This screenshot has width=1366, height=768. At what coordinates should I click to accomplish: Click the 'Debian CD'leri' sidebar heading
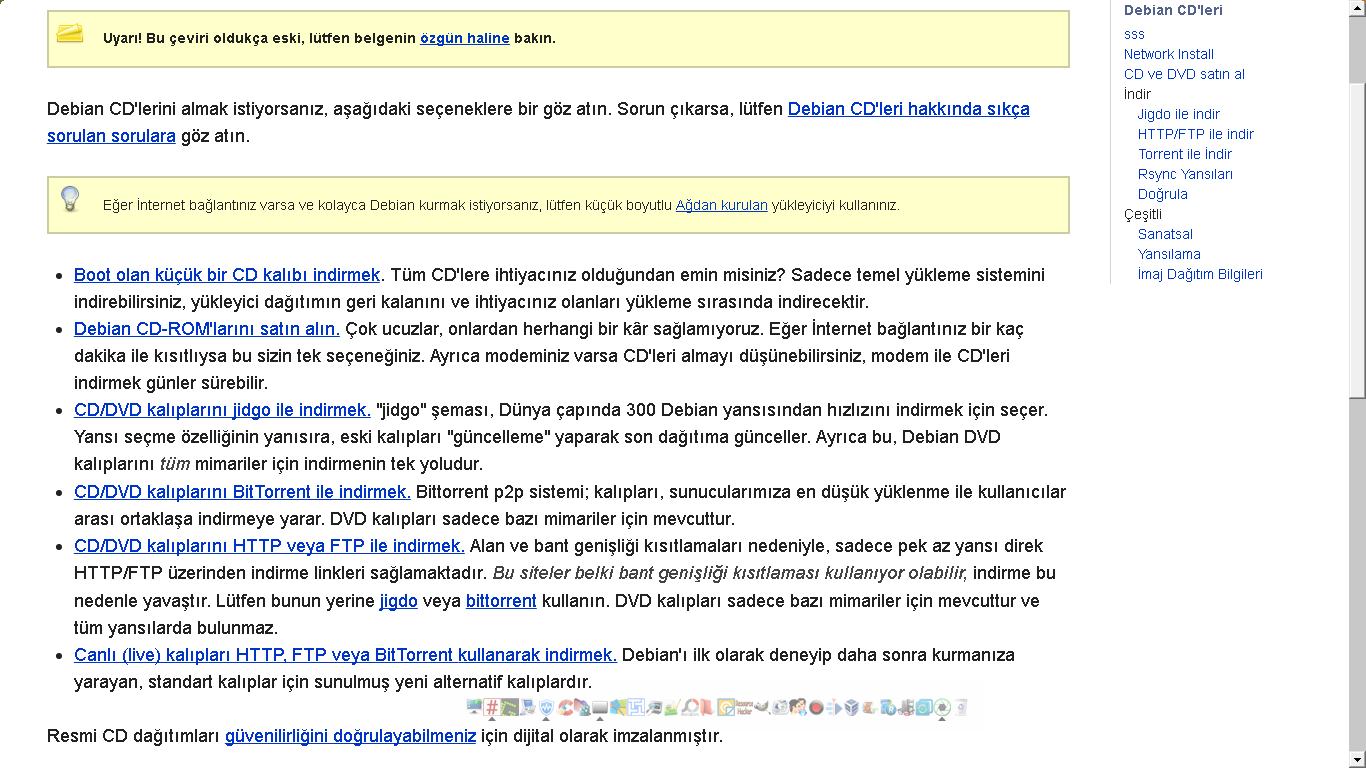pyautogui.click(x=1173, y=10)
